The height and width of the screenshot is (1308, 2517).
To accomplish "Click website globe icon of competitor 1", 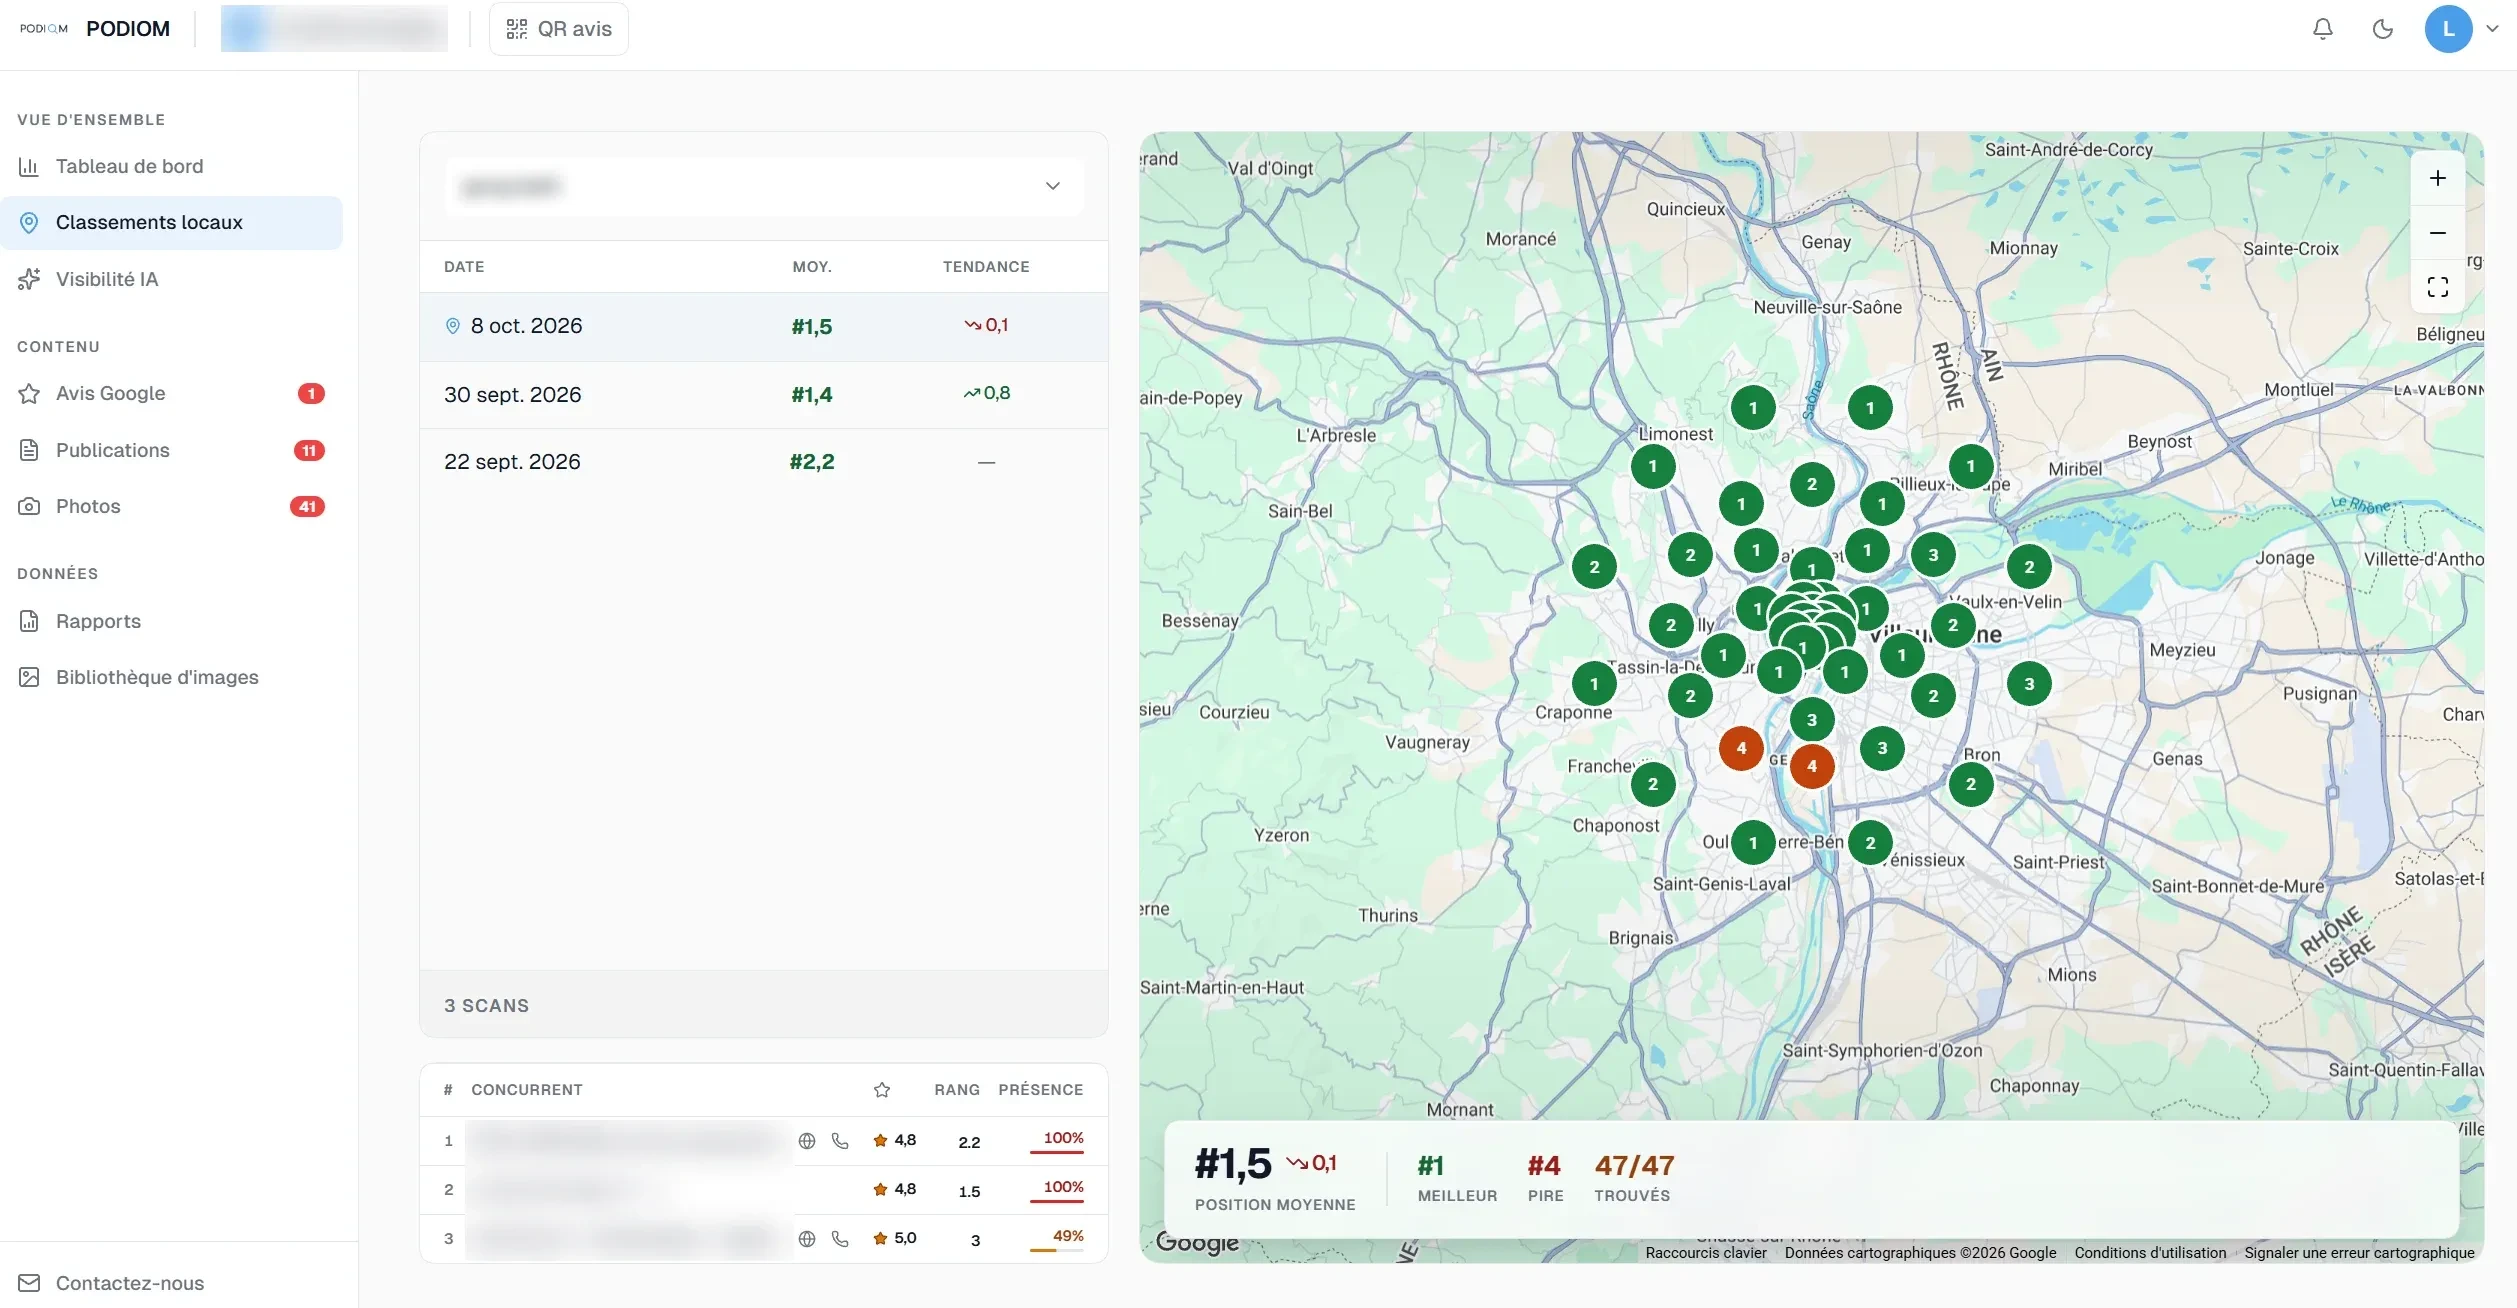I will pyautogui.click(x=807, y=1141).
